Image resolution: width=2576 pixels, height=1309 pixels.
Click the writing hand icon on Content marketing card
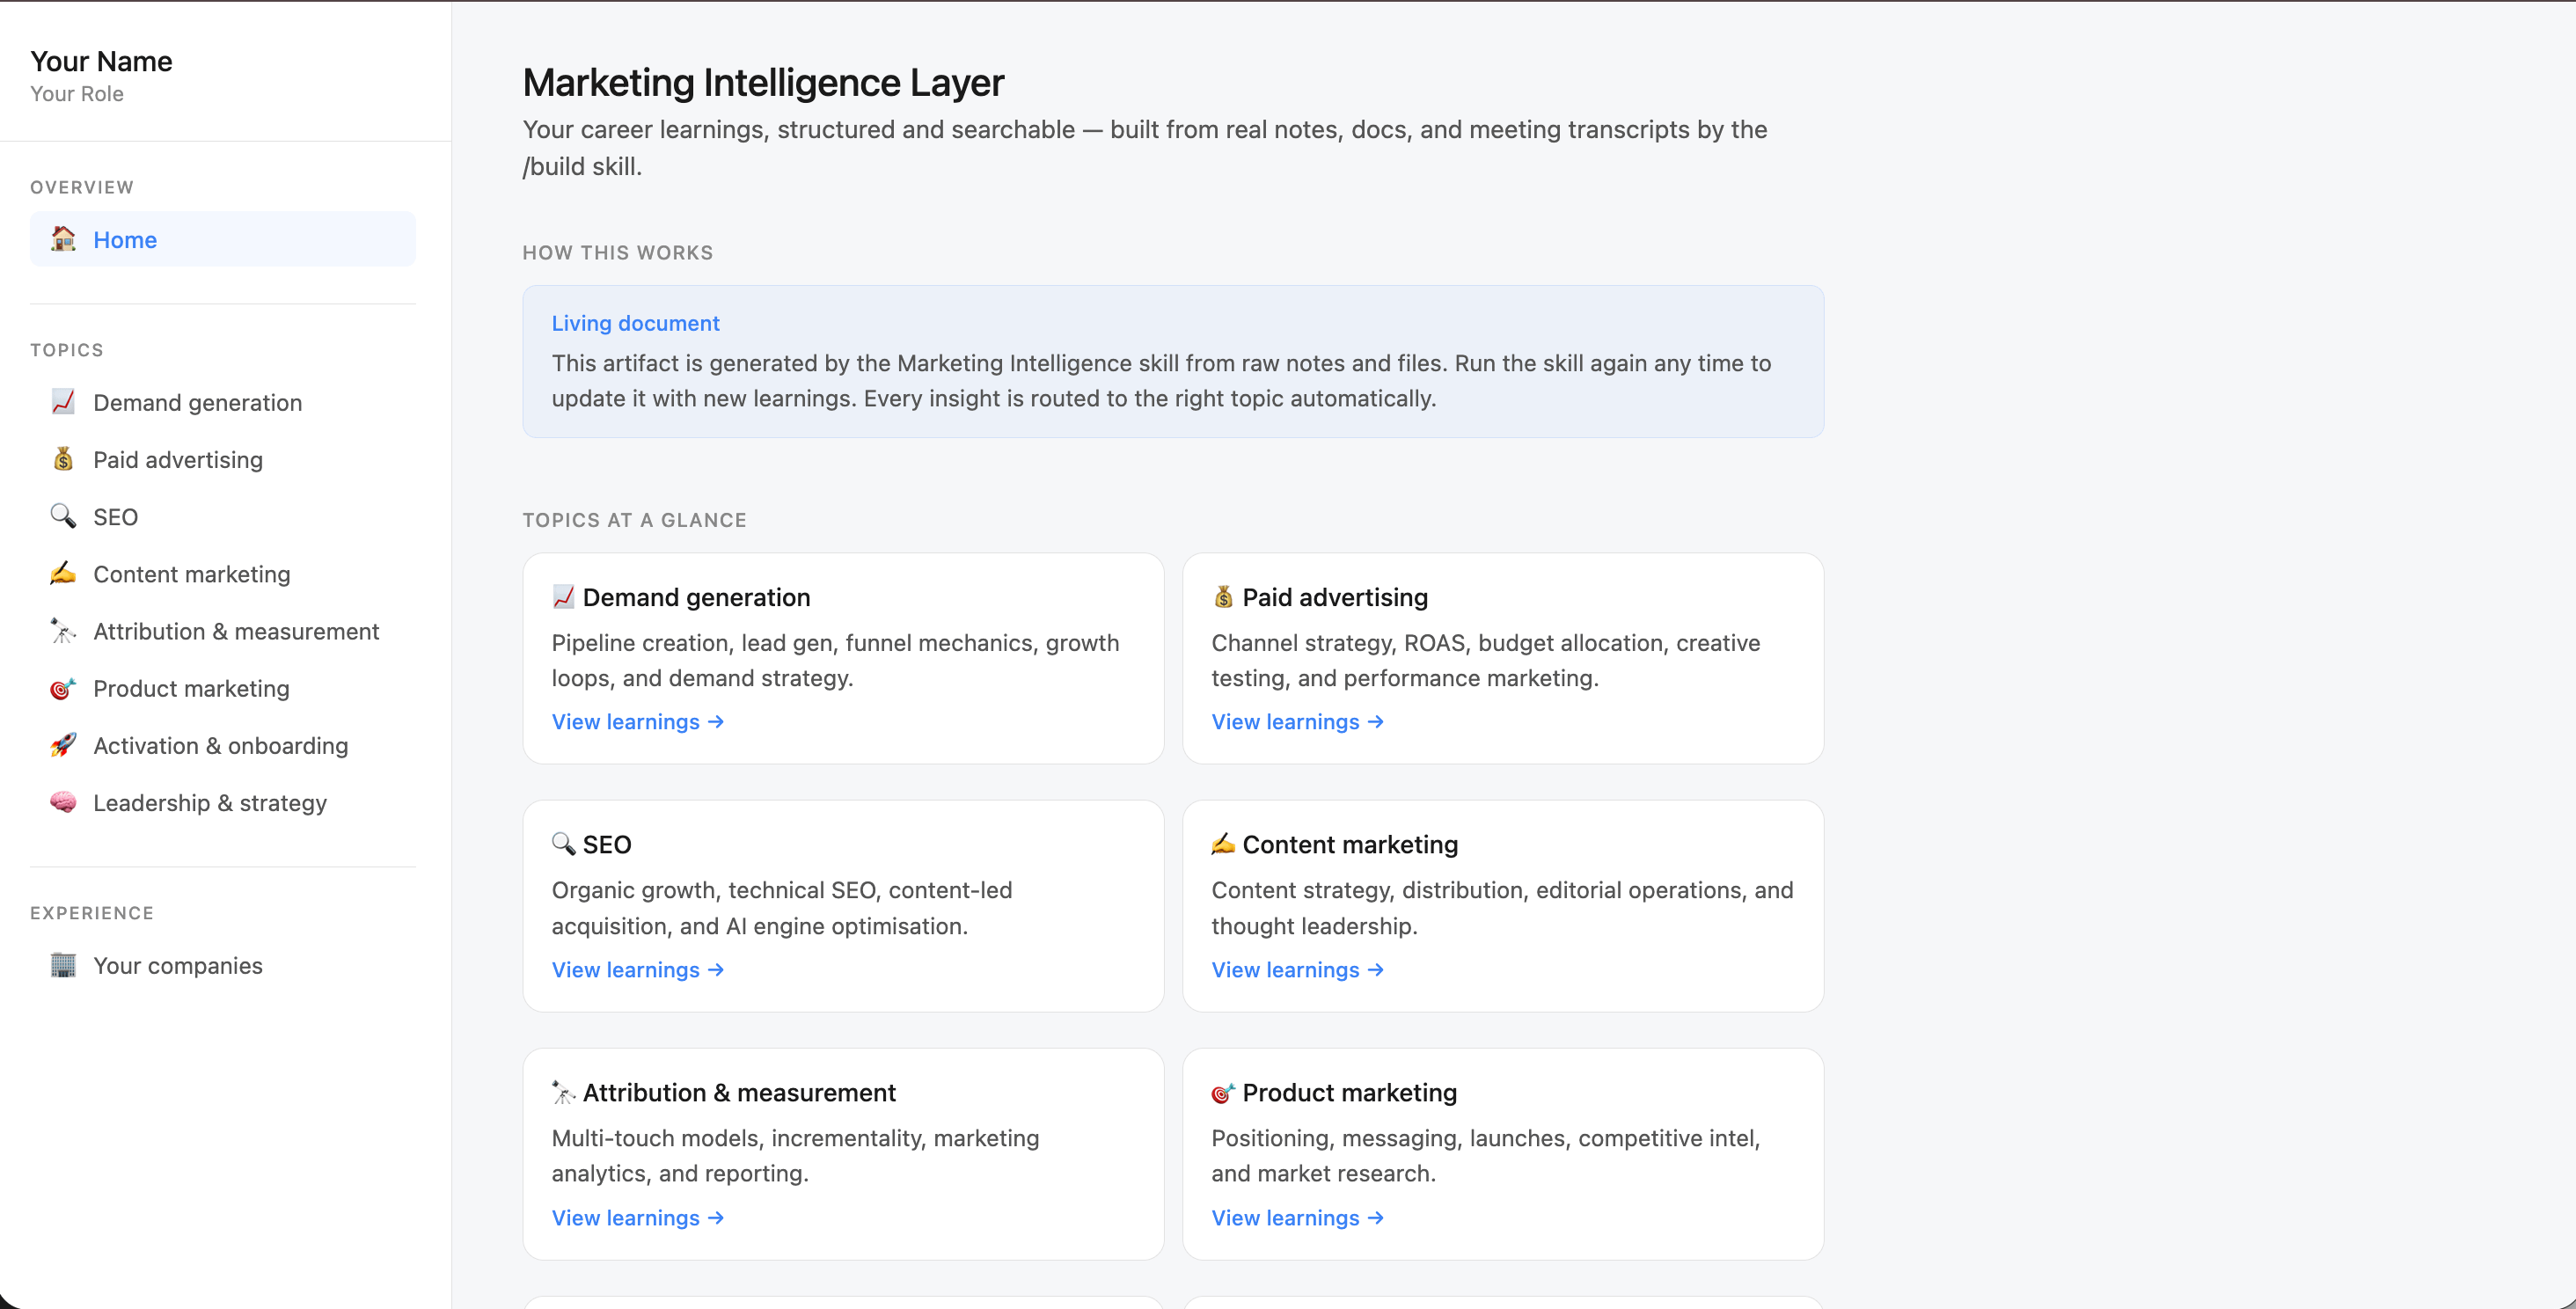coord(1224,844)
